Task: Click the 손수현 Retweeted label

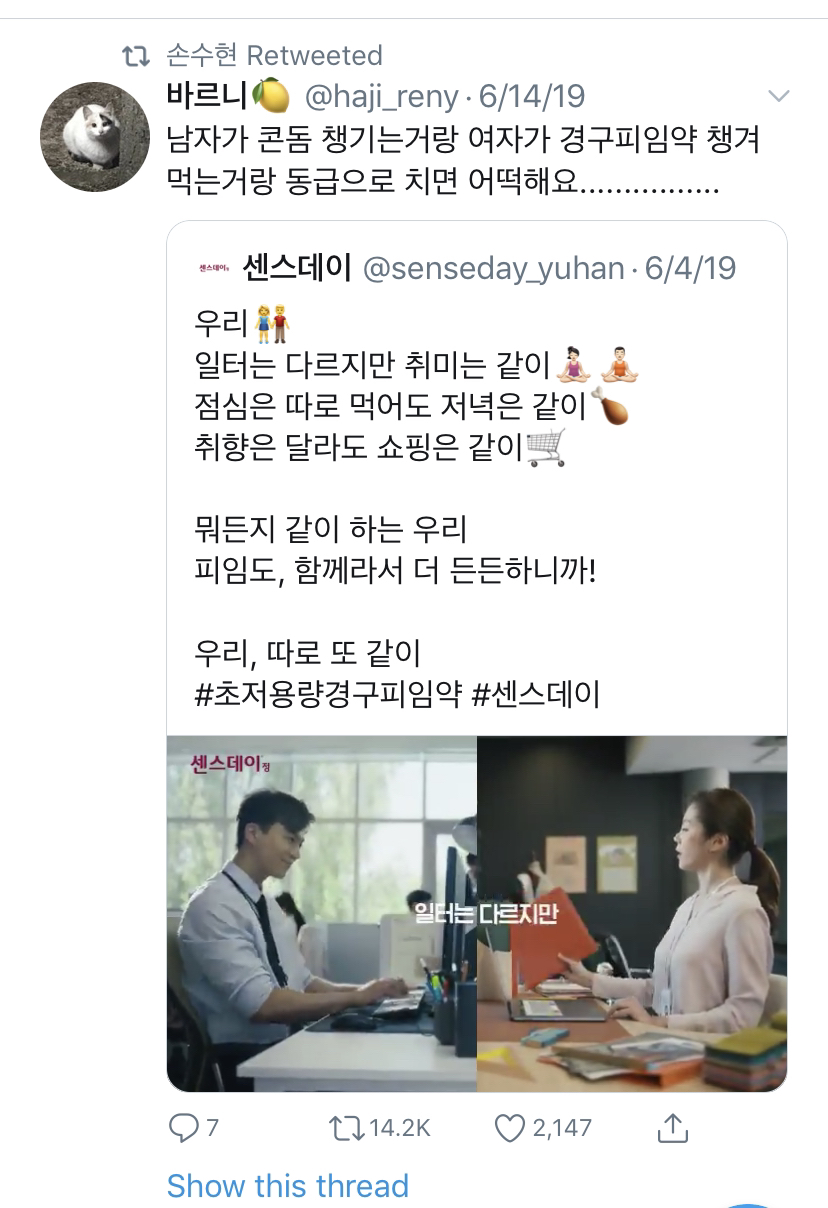Action: (x=274, y=55)
